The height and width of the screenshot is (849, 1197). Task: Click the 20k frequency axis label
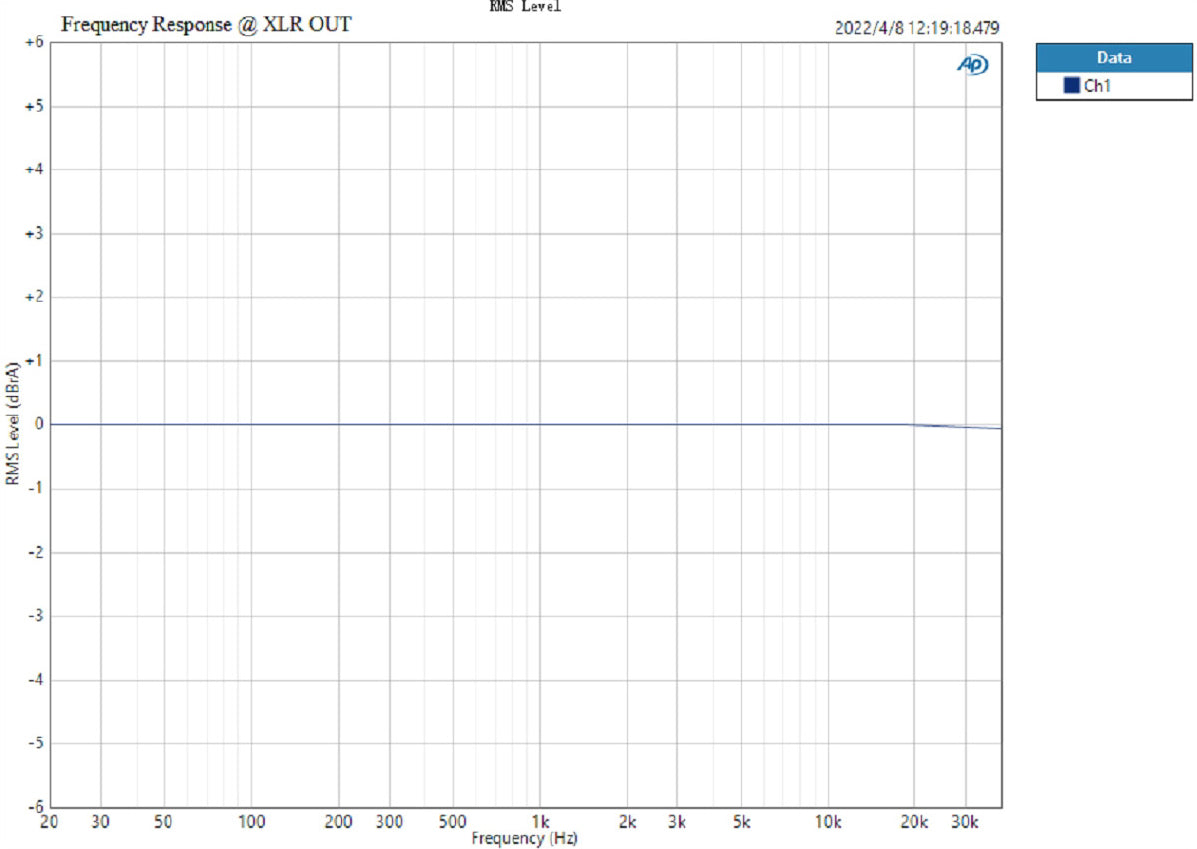(912, 822)
